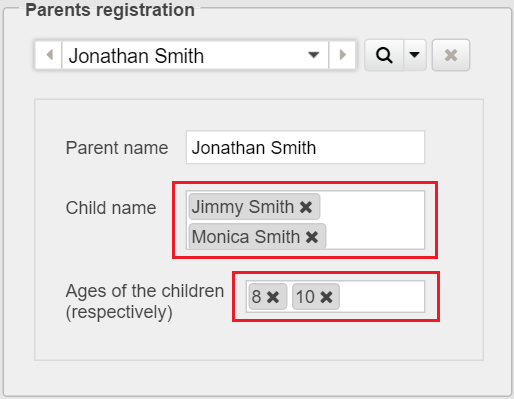Screen dimensions: 514x399
Task: Remove Jimmy Smith tag
Action: pos(306,207)
